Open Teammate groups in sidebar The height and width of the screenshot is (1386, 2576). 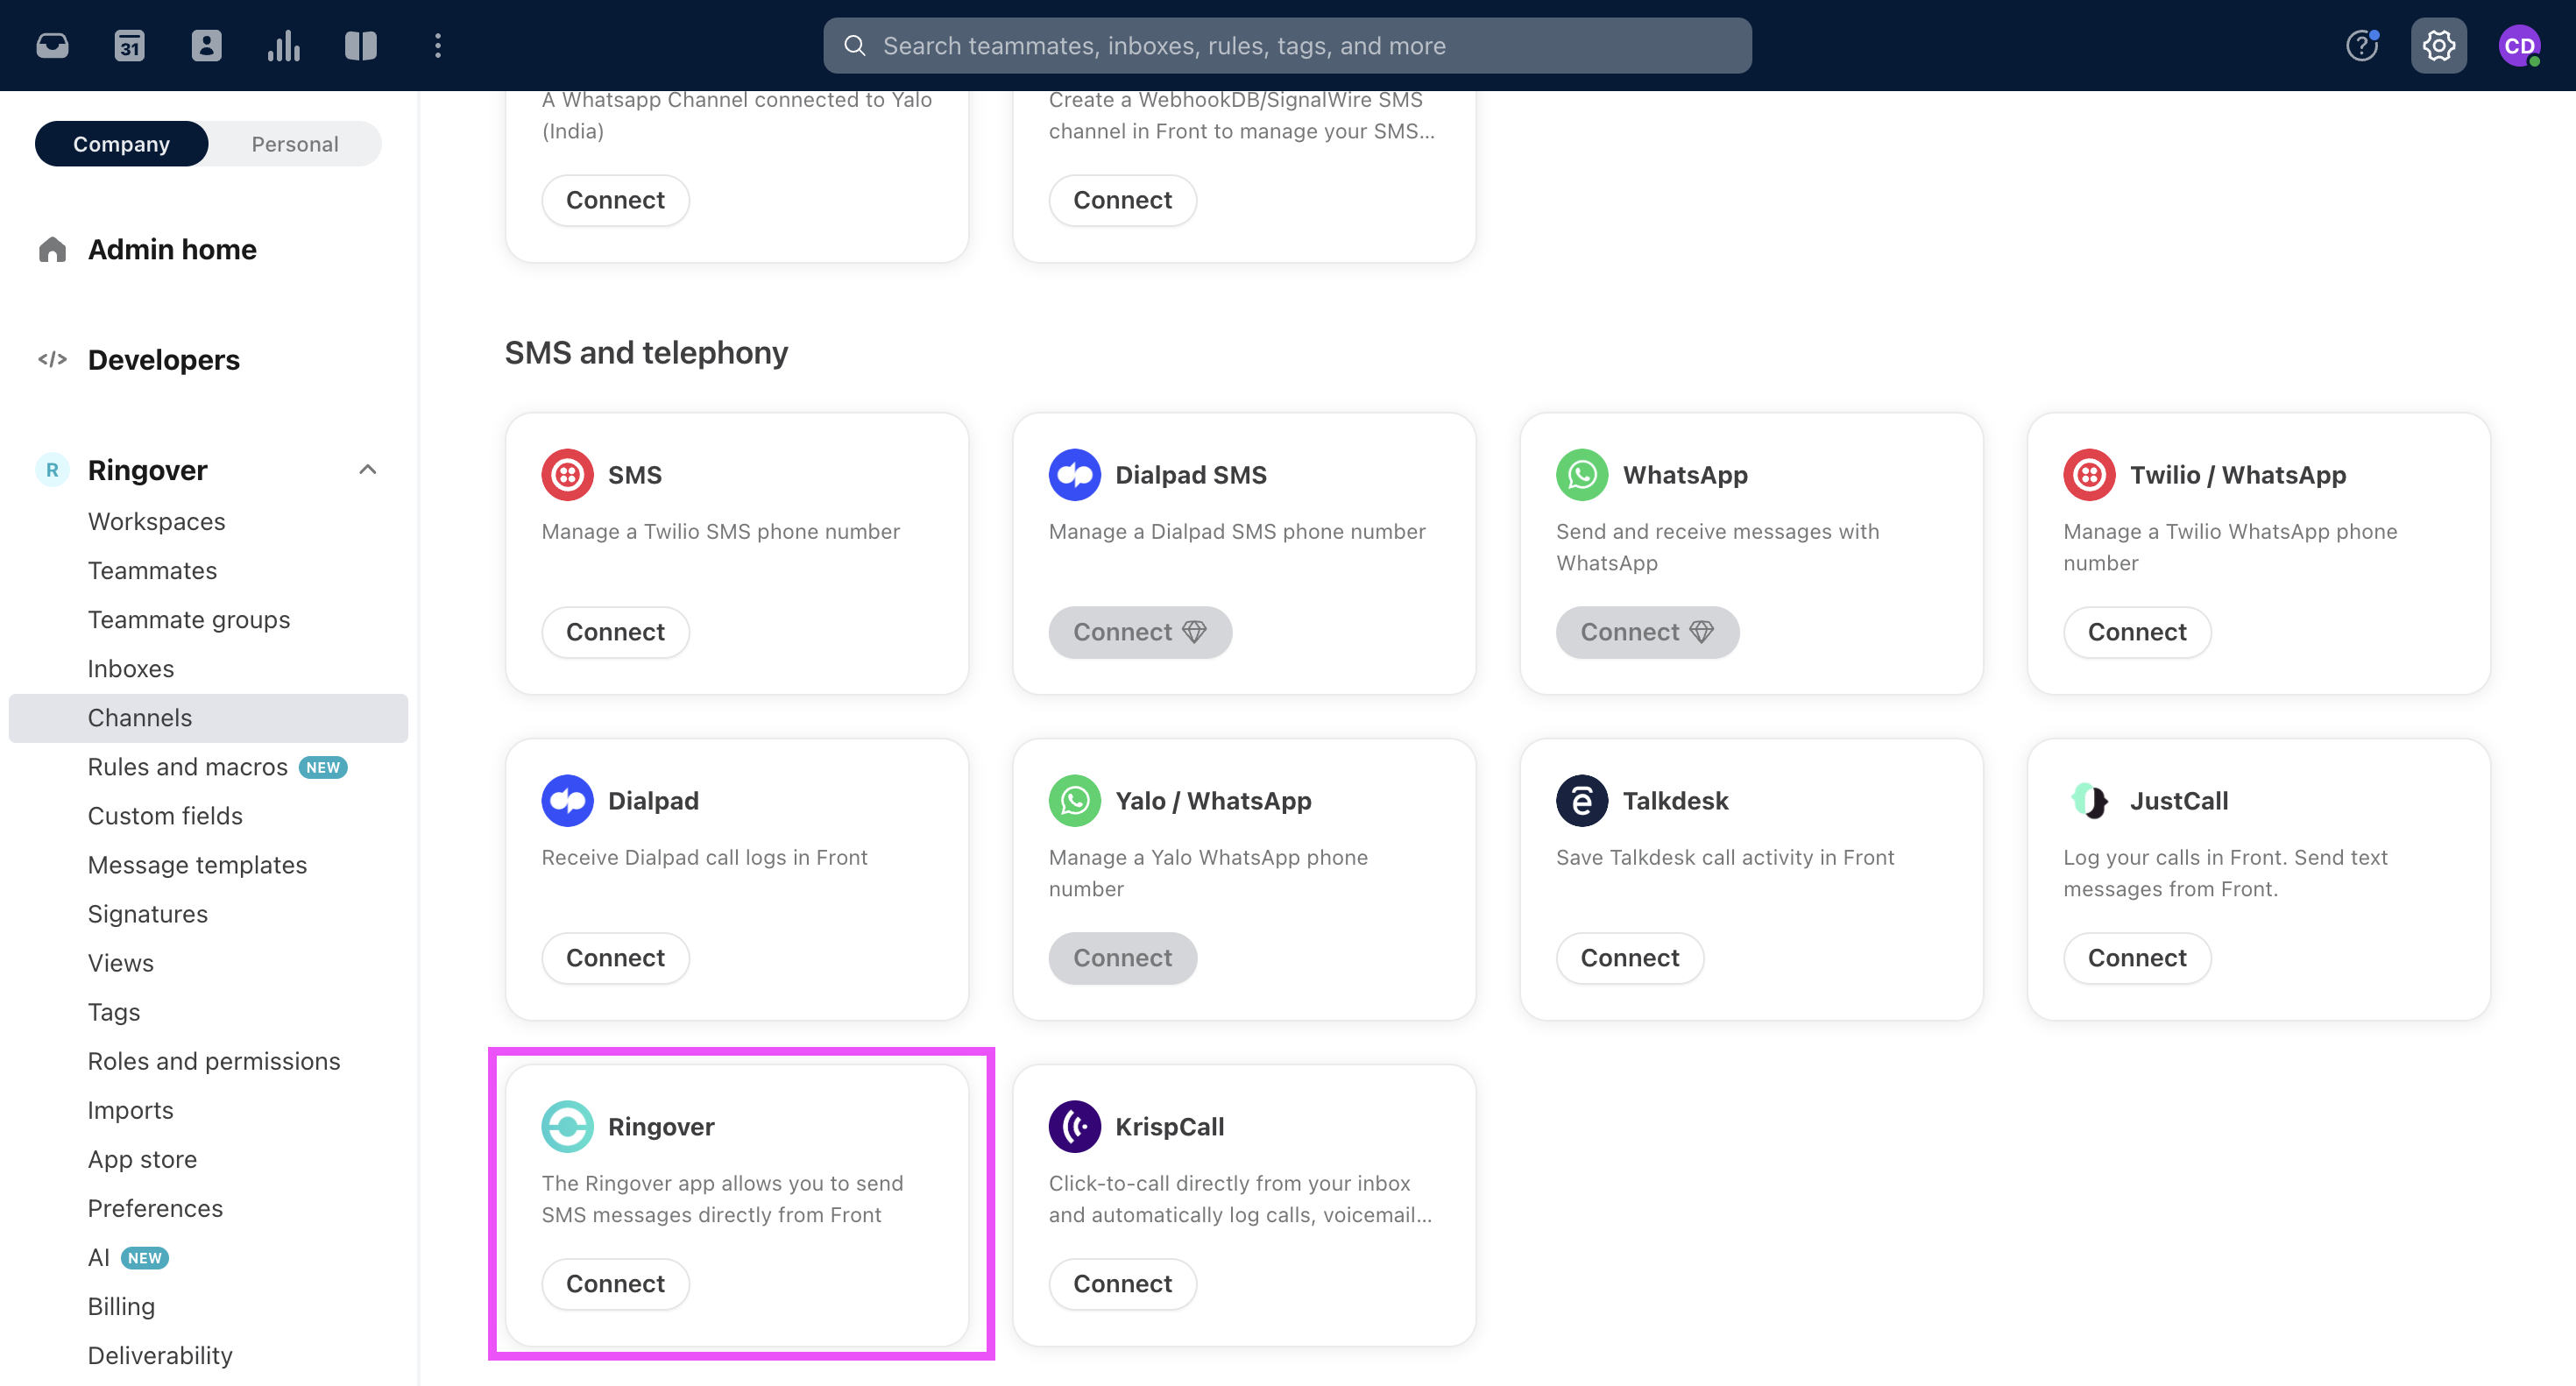(189, 619)
